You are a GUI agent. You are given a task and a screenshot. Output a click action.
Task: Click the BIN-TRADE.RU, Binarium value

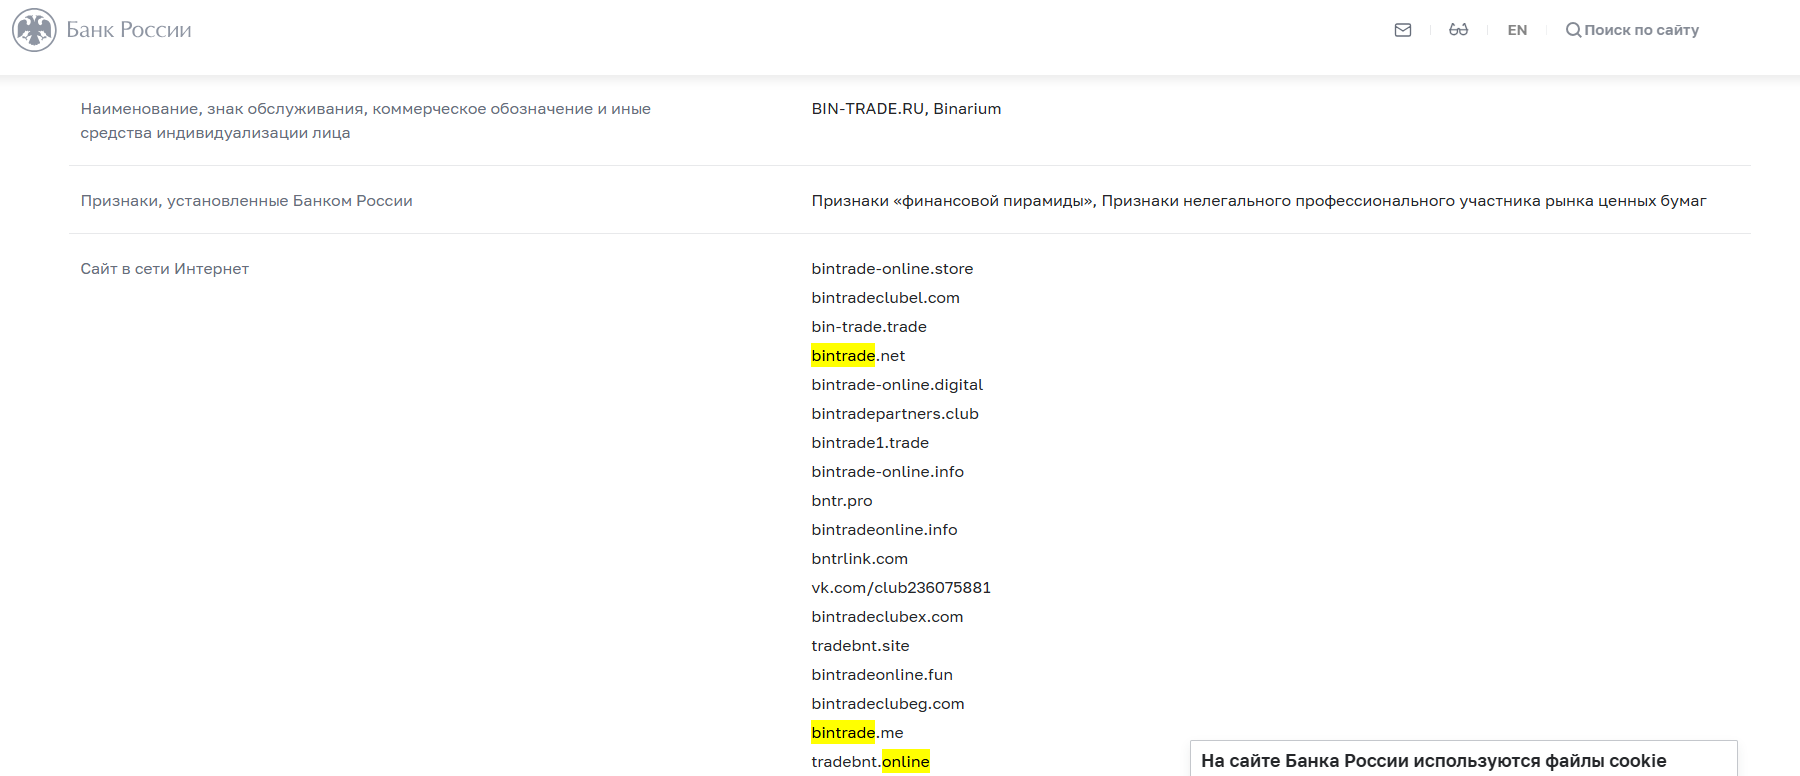[x=906, y=109]
